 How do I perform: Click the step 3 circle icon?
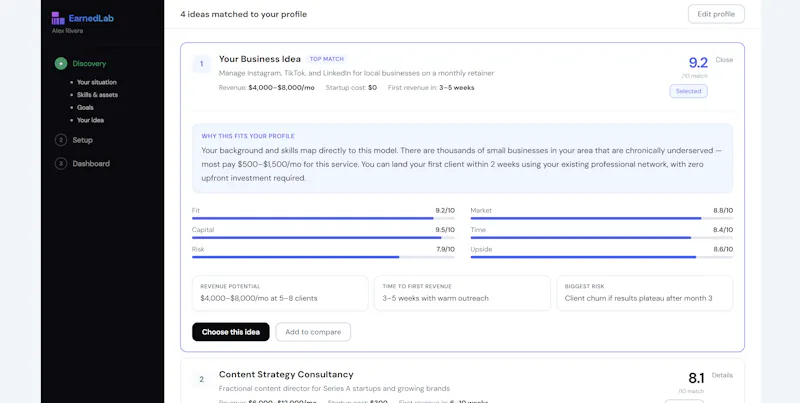pyautogui.click(x=61, y=164)
